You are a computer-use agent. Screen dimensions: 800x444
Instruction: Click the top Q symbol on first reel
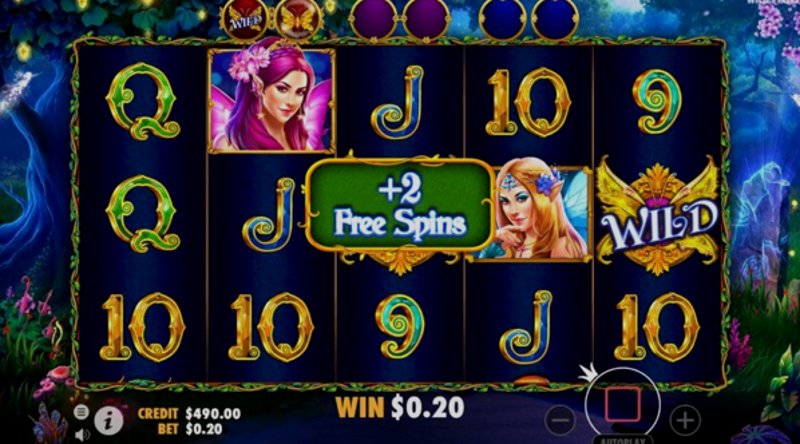click(x=142, y=101)
